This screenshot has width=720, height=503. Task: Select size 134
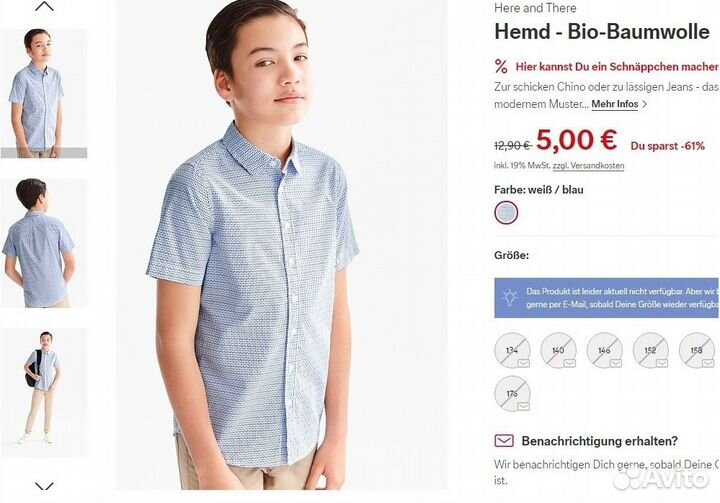coord(513,349)
